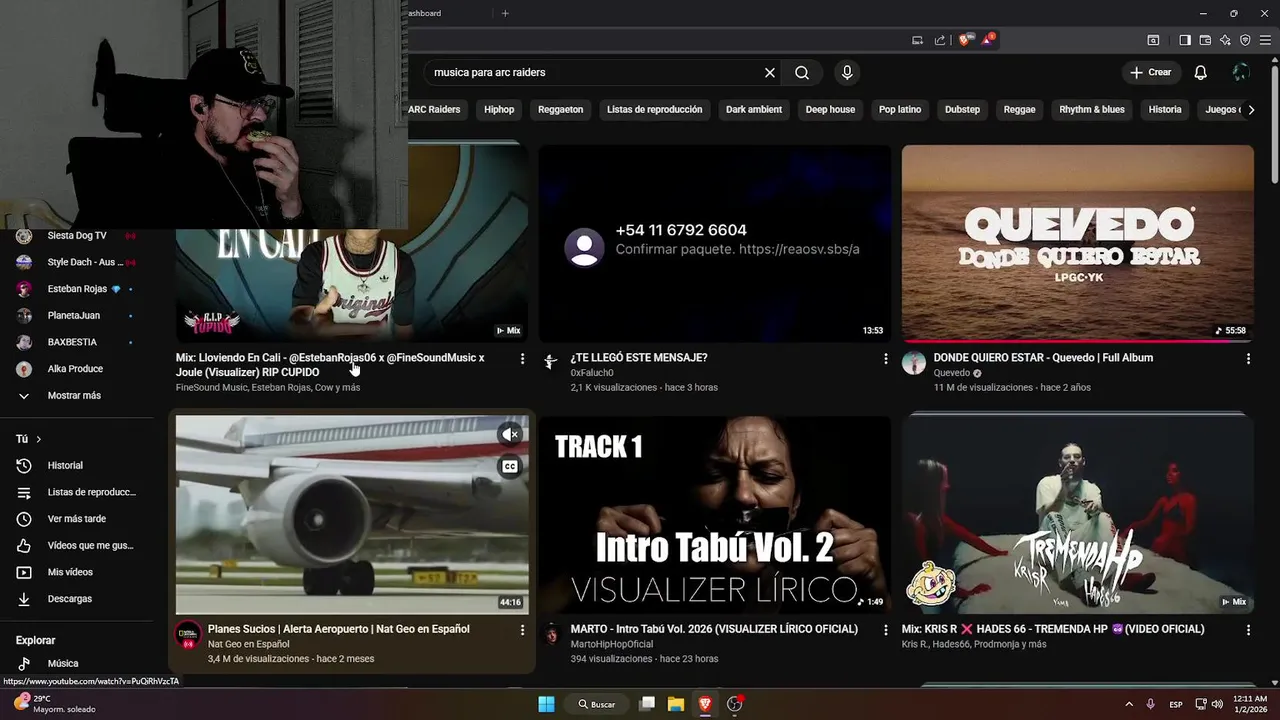Open Brave Rewards triangle icon
This screenshot has height=720, width=1280.
click(x=988, y=40)
